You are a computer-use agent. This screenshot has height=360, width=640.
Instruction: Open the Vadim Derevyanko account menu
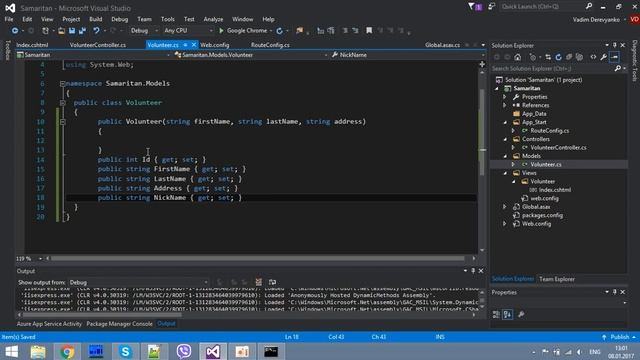[596, 19]
